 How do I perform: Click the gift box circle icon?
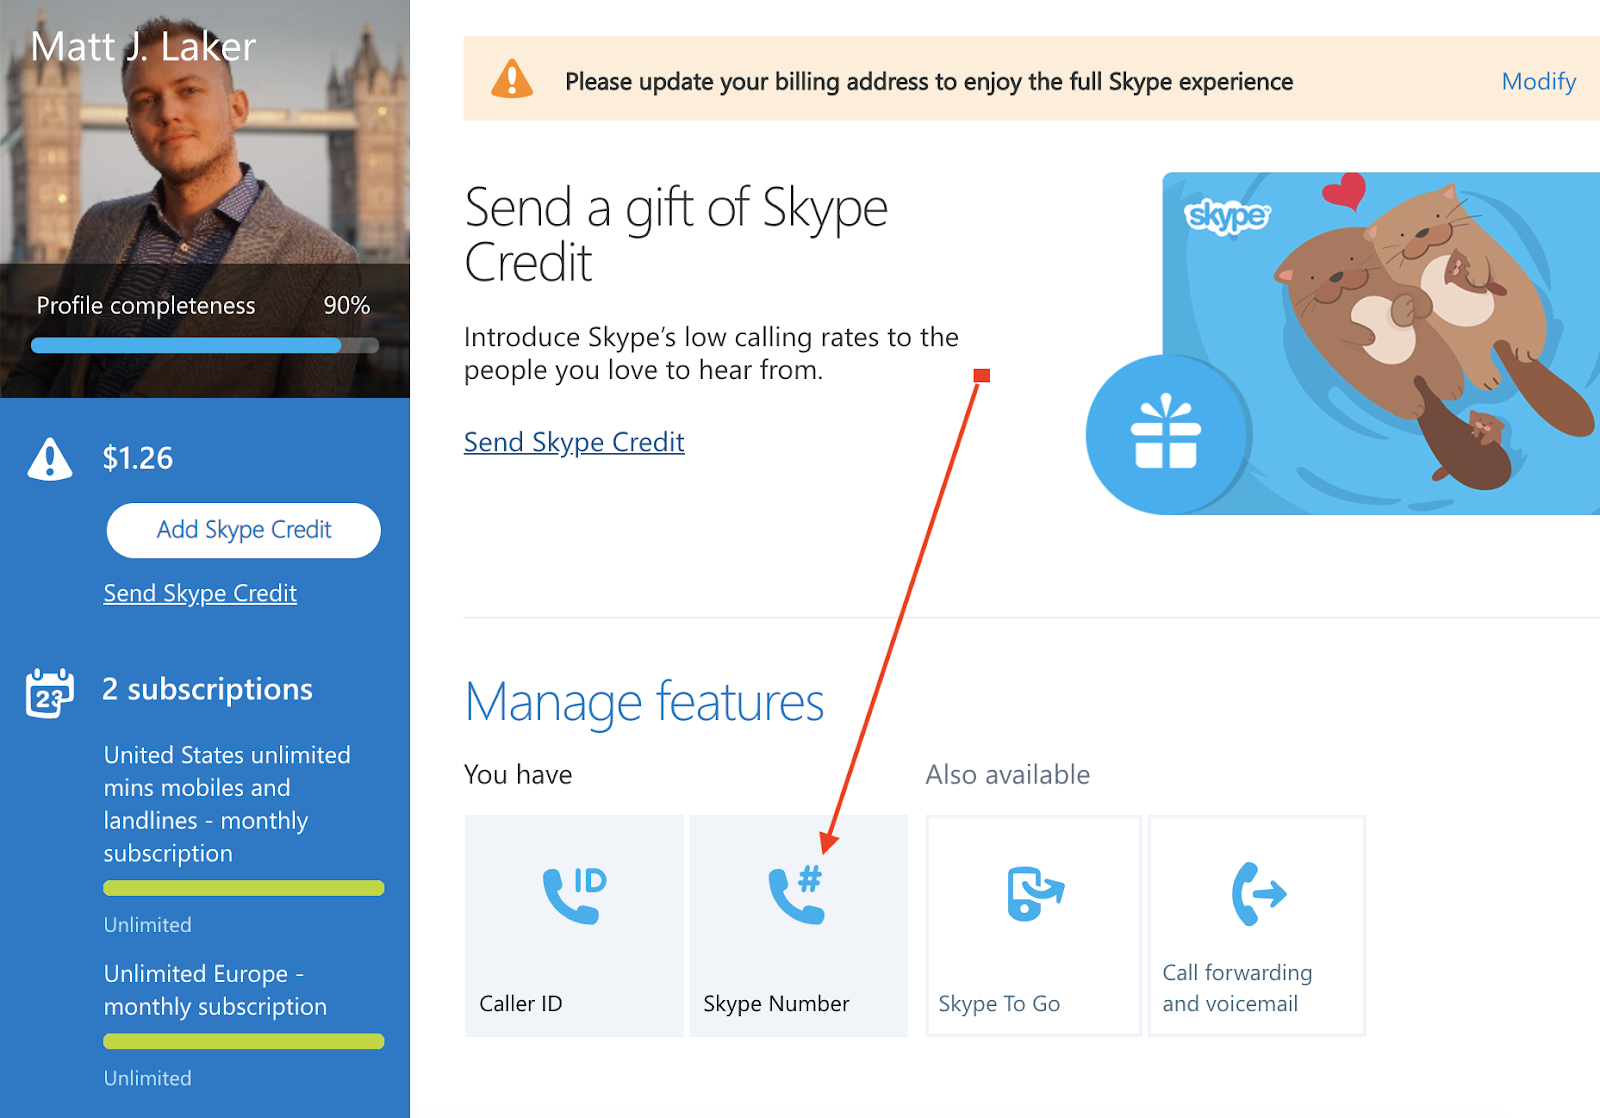(x=1166, y=434)
